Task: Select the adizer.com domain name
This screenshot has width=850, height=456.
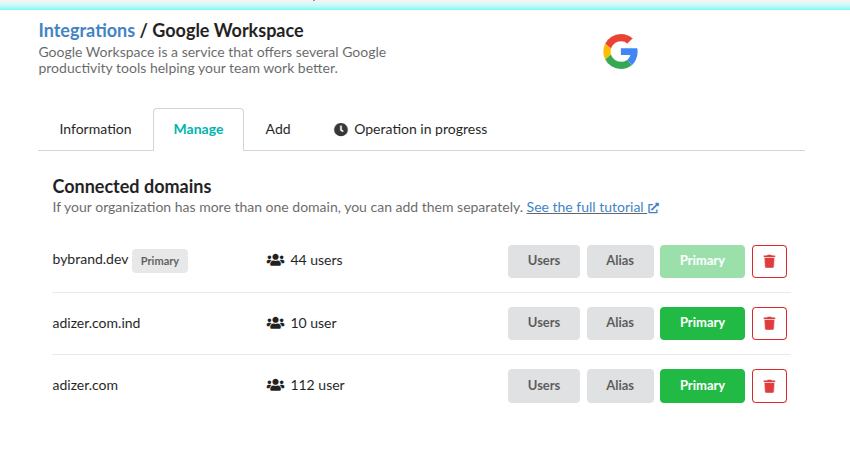Action: point(85,386)
